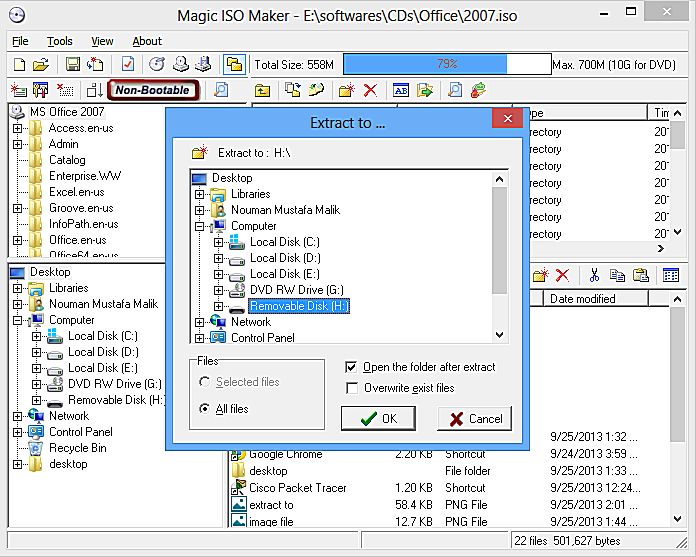Image resolution: width=696 pixels, height=557 pixels.
Task: Expand DVD RW Drive (G:) in dialog tree
Action: (x=218, y=290)
